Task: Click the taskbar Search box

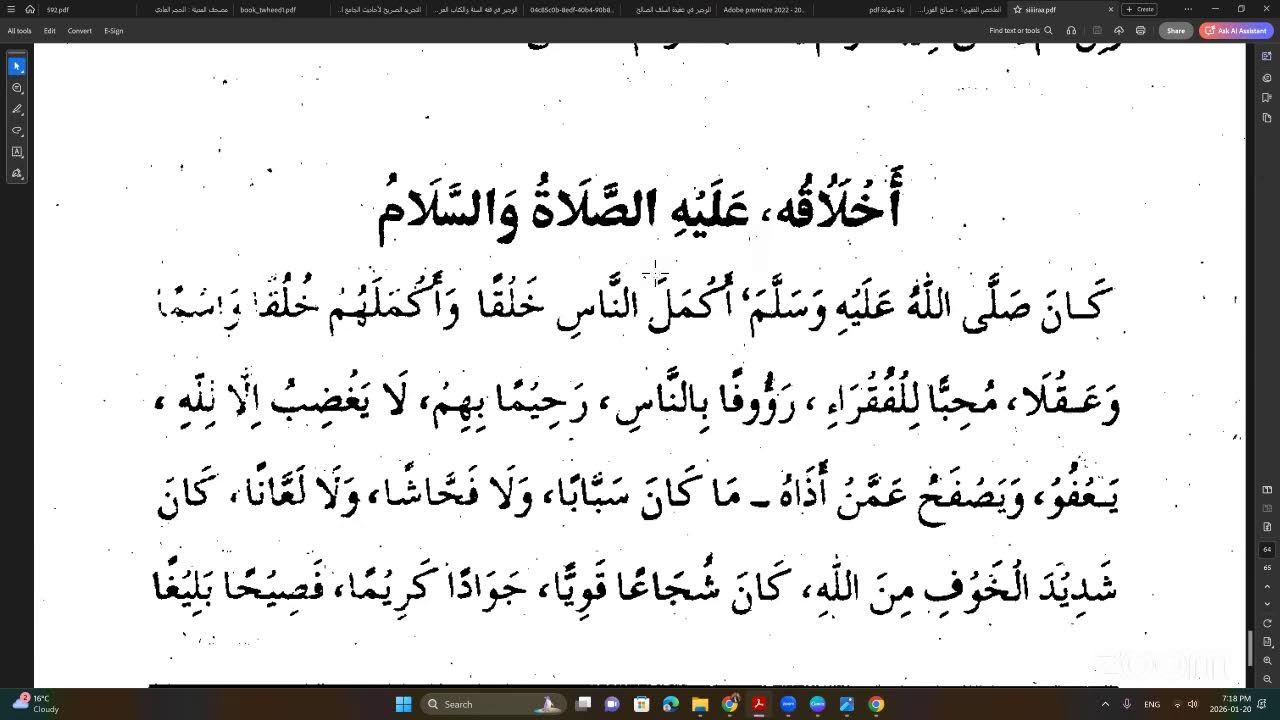Action: (492, 704)
